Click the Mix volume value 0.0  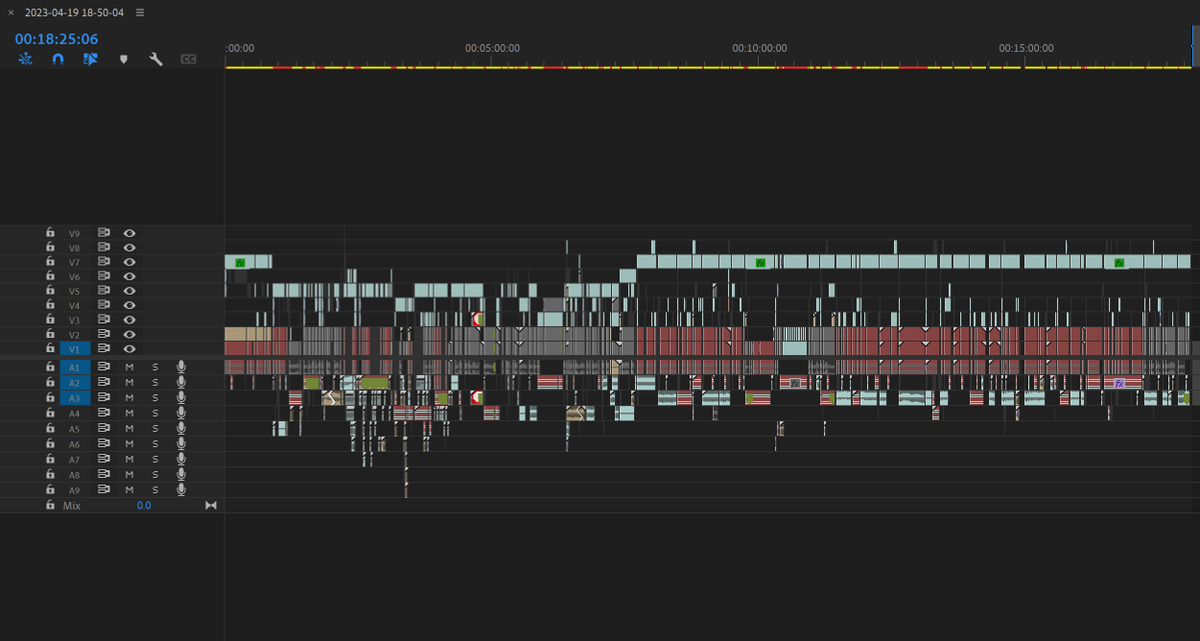pyautogui.click(x=144, y=506)
